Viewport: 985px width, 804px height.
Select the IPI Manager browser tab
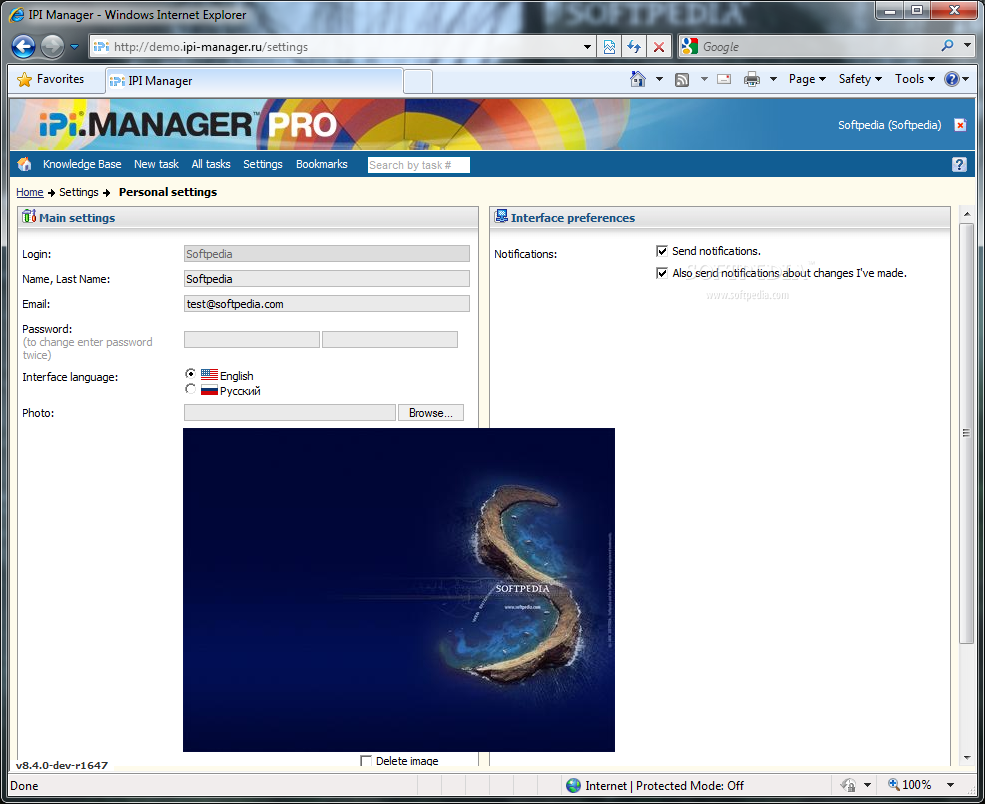click(x=253, y=80)
